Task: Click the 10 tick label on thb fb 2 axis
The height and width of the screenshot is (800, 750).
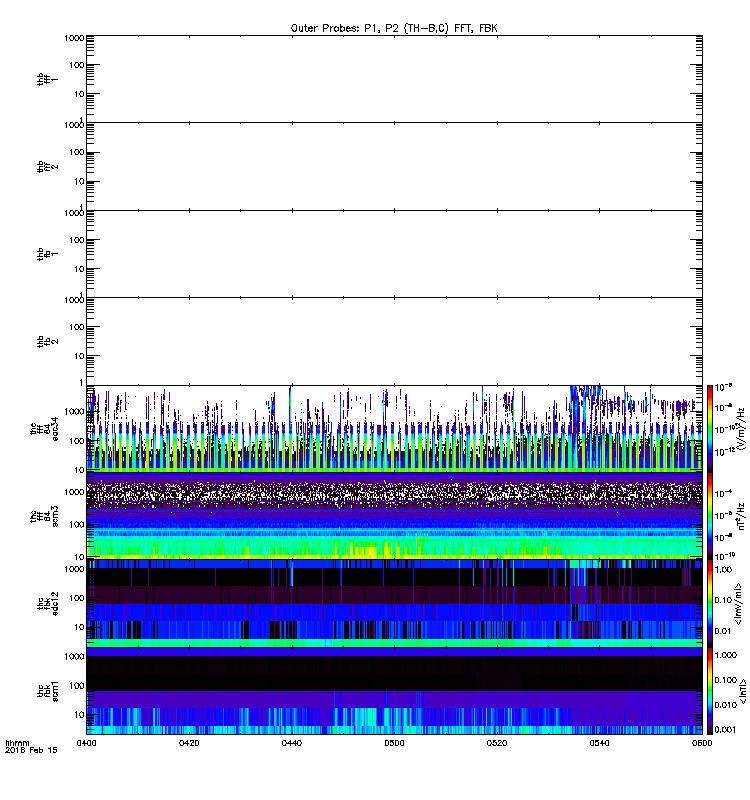Action: coord(79,356)
